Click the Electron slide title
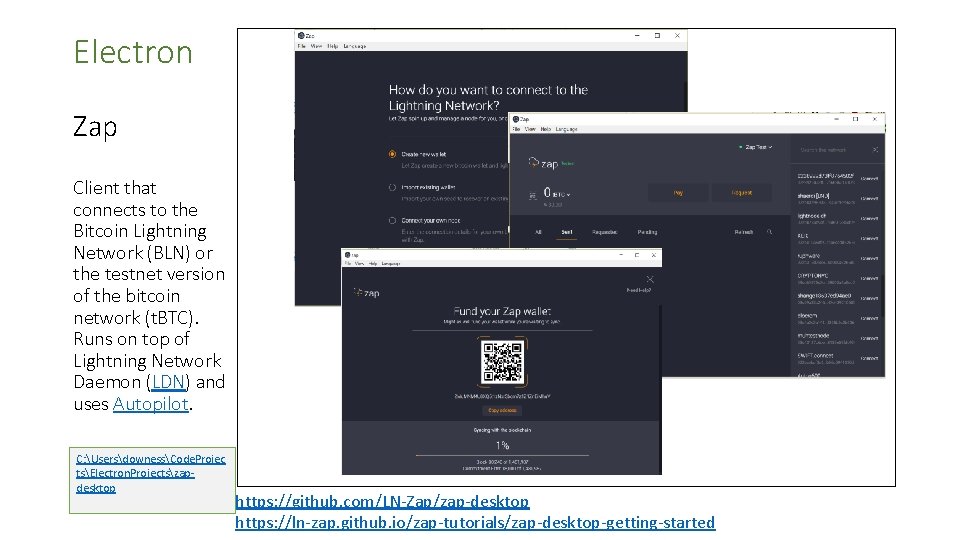Screen dimensions: 960x540 133,51
